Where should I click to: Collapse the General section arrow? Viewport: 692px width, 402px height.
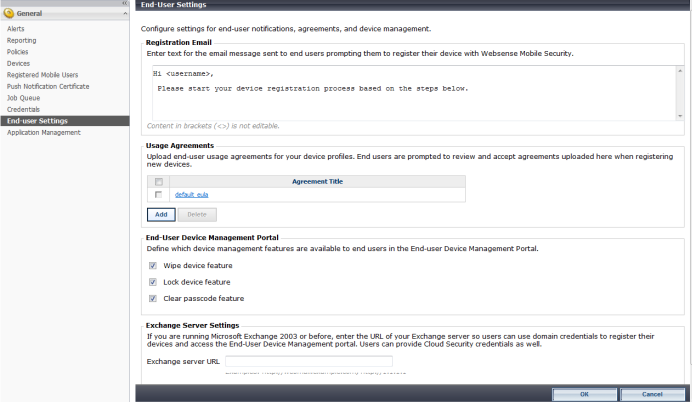(x=125, y=14)
